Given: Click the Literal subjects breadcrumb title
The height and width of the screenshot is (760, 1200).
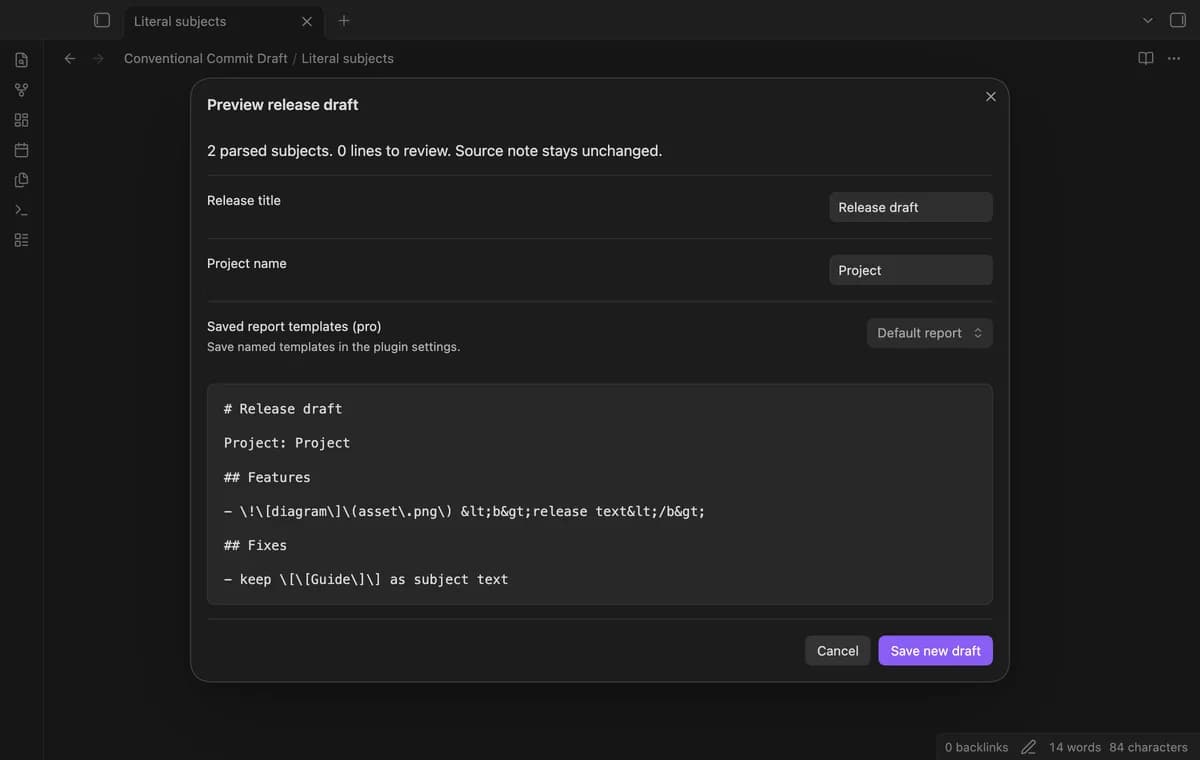Looking at the screenshot, I should (347, 58).
